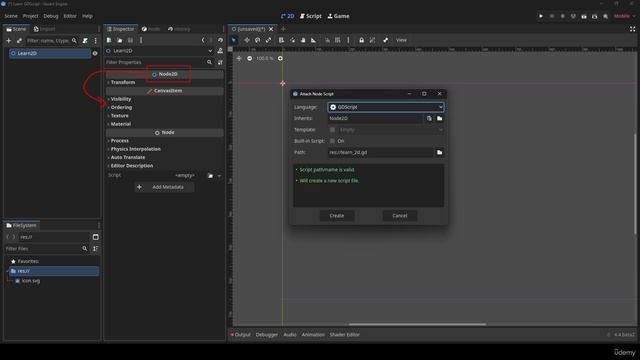Click the Inspector save resource icon

pyautogui.click(x=130, y=40)
